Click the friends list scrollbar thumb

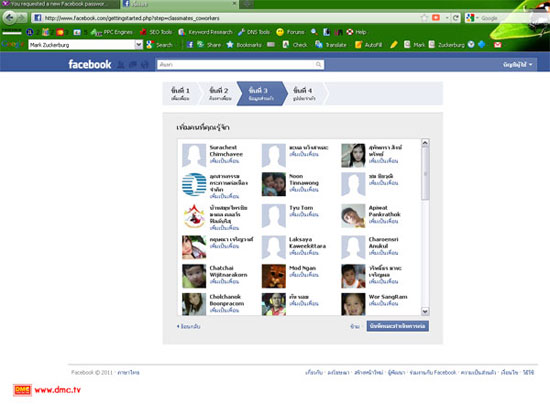click(x=425, y=173)
